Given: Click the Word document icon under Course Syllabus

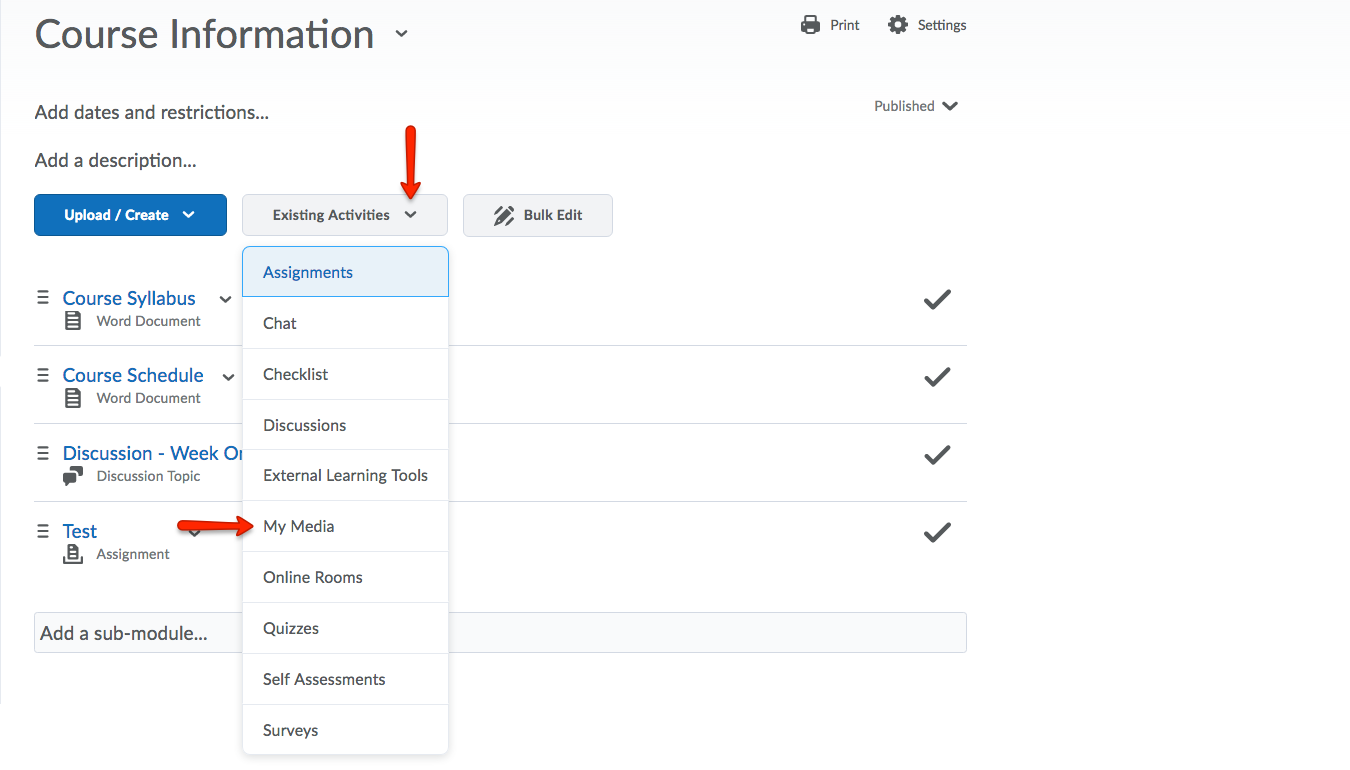Looking at the screenshot, I should click(73, 321).
